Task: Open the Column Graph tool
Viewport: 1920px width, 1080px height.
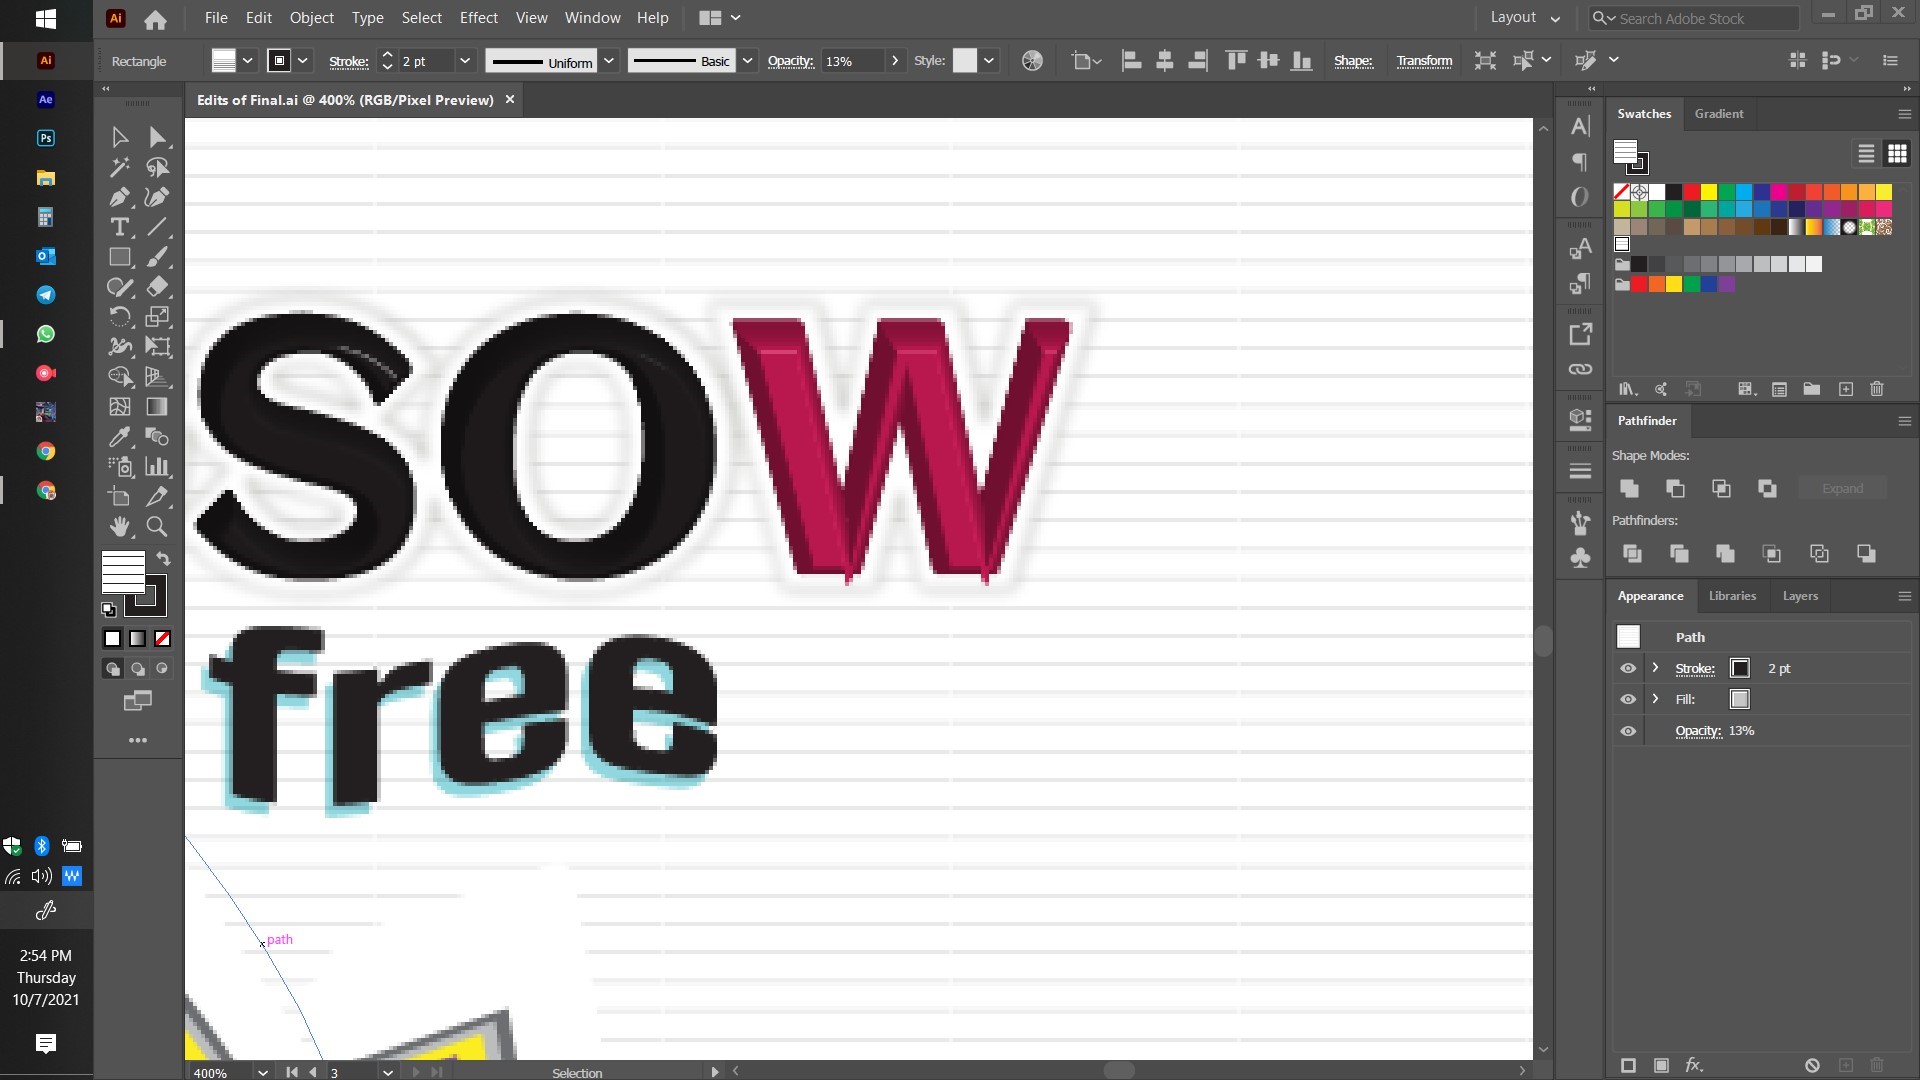Action: point(157,467)
